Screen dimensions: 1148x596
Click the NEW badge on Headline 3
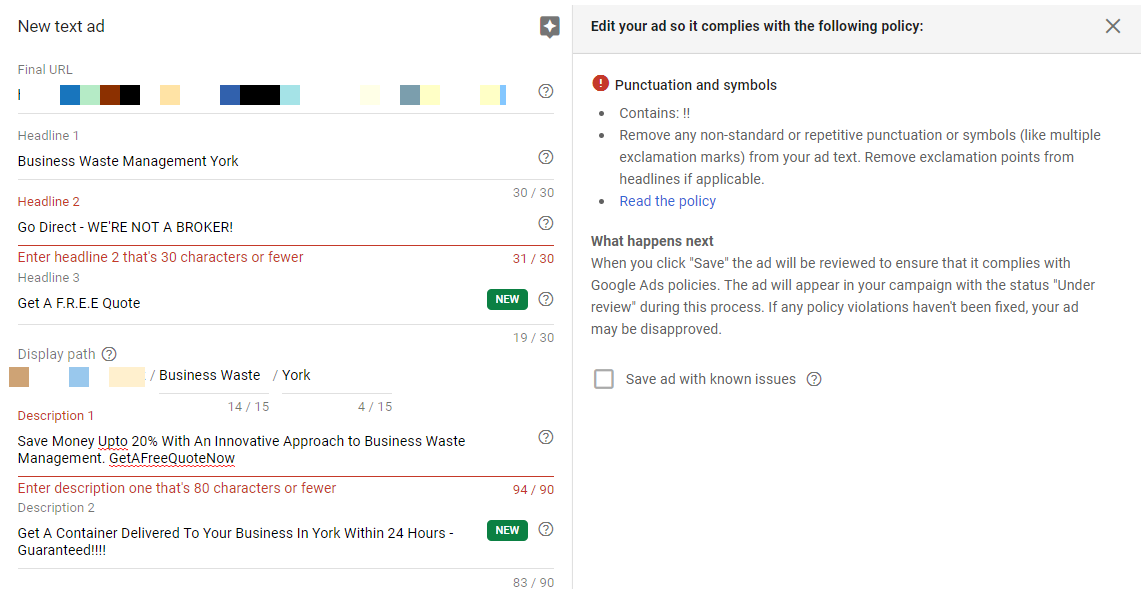pos(507,299)
